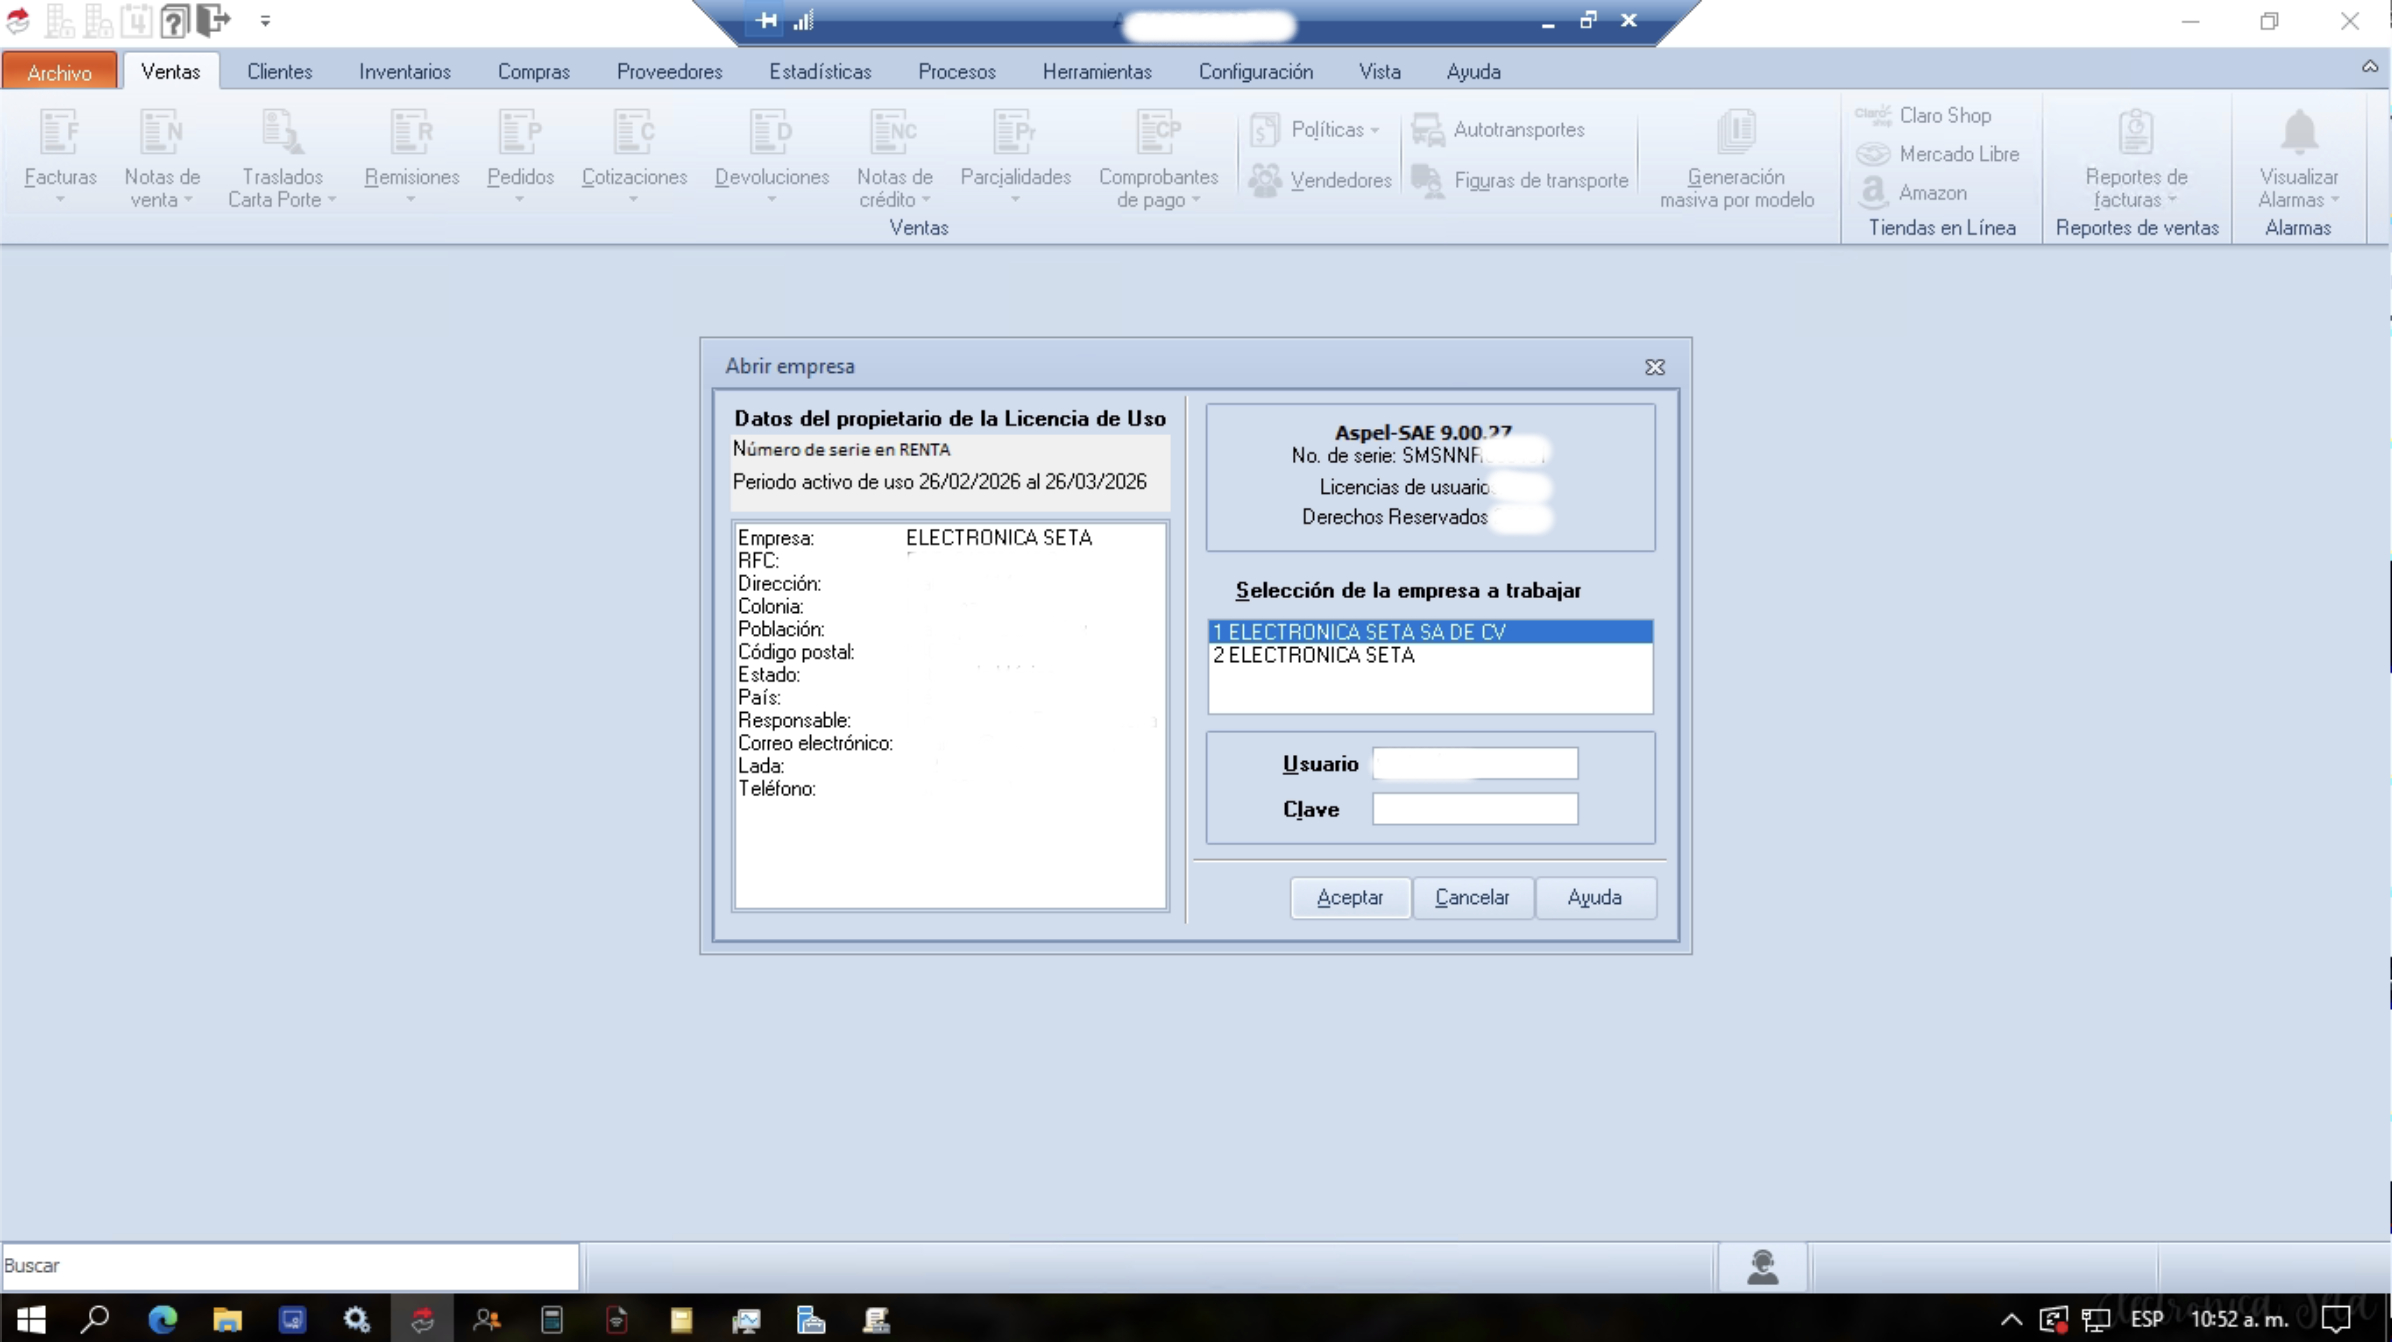Switch to the Clientes tab
This screenshot has height=1342, width=2392.
click(279, 71)
